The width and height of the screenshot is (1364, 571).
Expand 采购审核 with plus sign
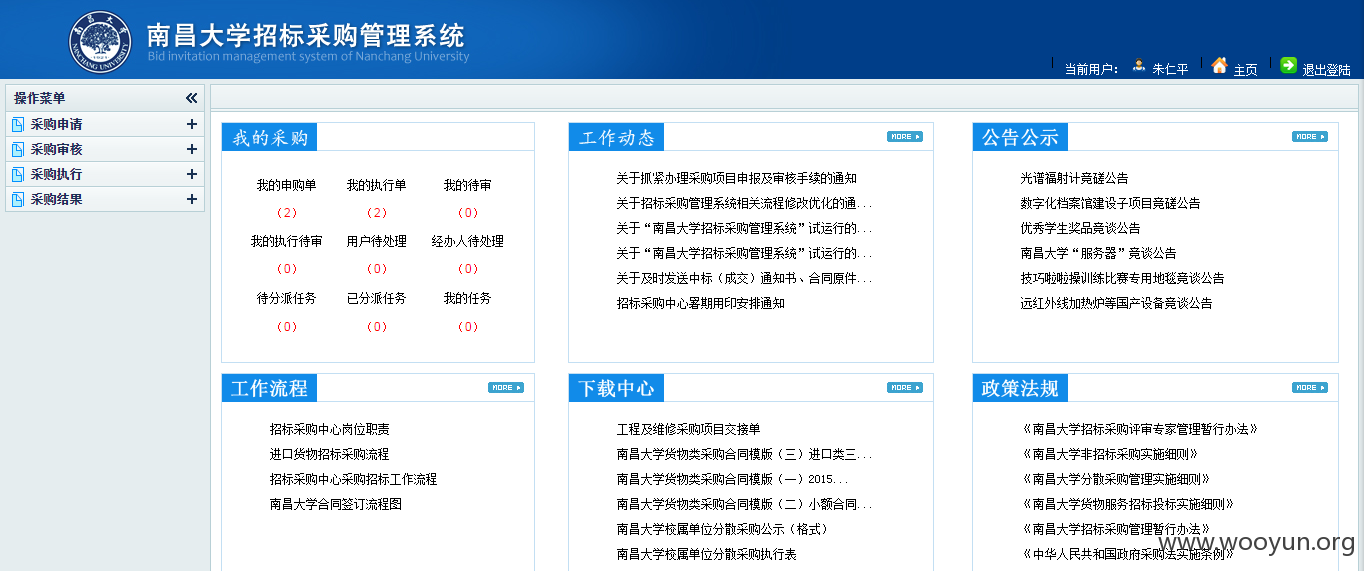click(192, 149)
